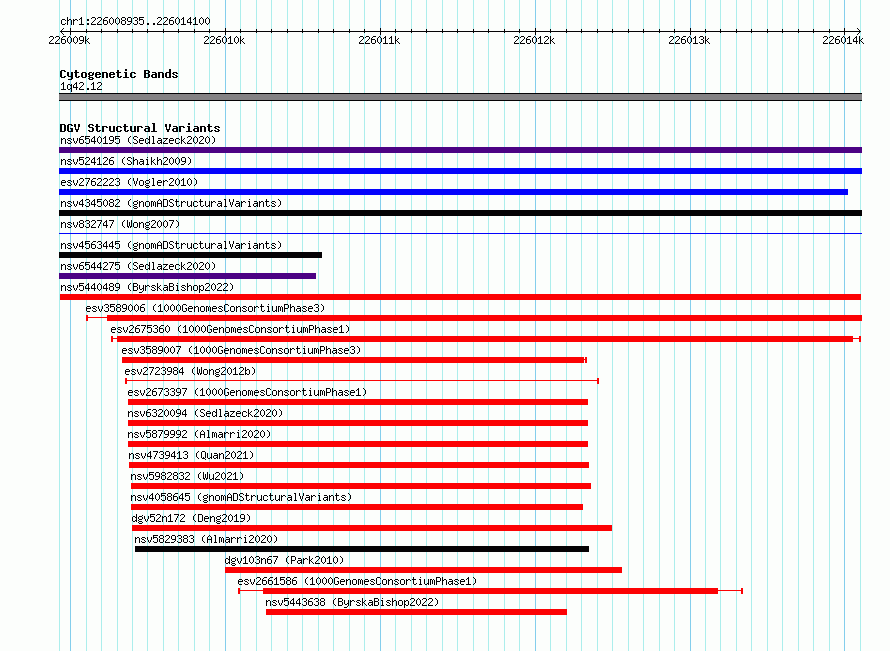This screenshot has width=890, height=651.
Task: Click the 226009k ruler tick label
Action: pyautogui.click(x=69, y=40)
